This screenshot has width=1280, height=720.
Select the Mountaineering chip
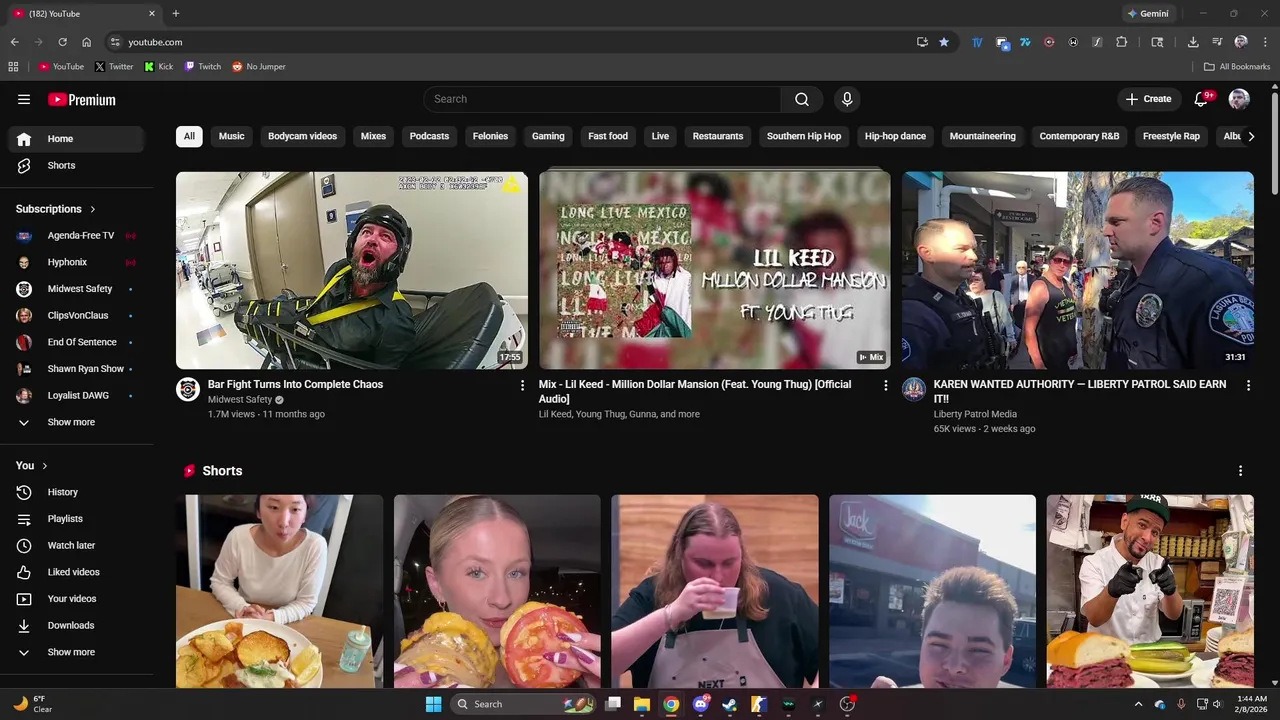pyautogui.click(x=982, y=136)
